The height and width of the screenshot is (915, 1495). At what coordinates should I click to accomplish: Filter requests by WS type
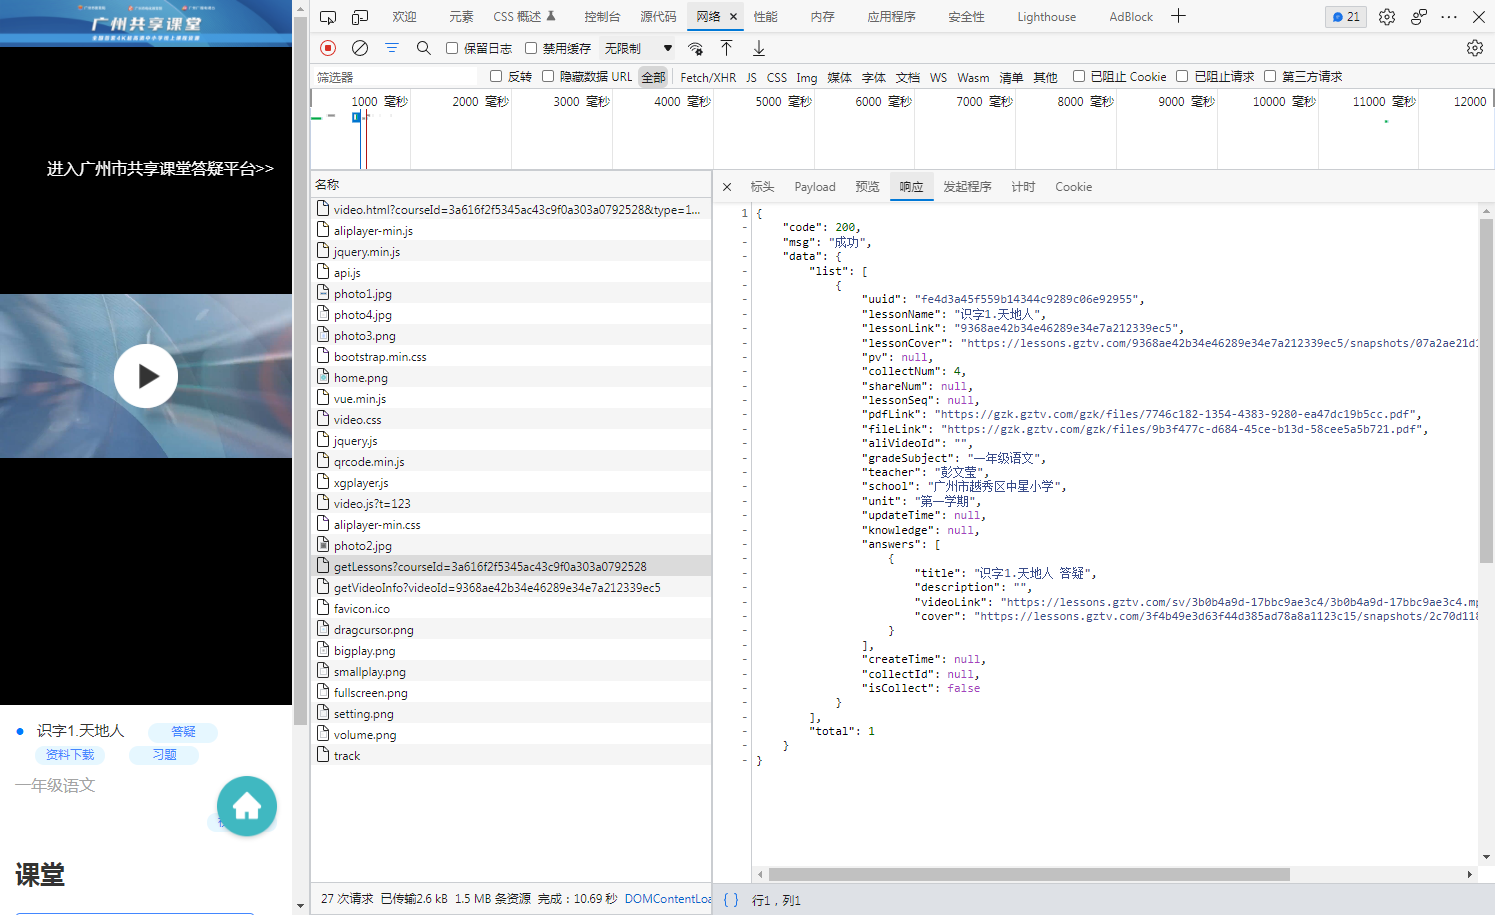click(x=938, y=77)
